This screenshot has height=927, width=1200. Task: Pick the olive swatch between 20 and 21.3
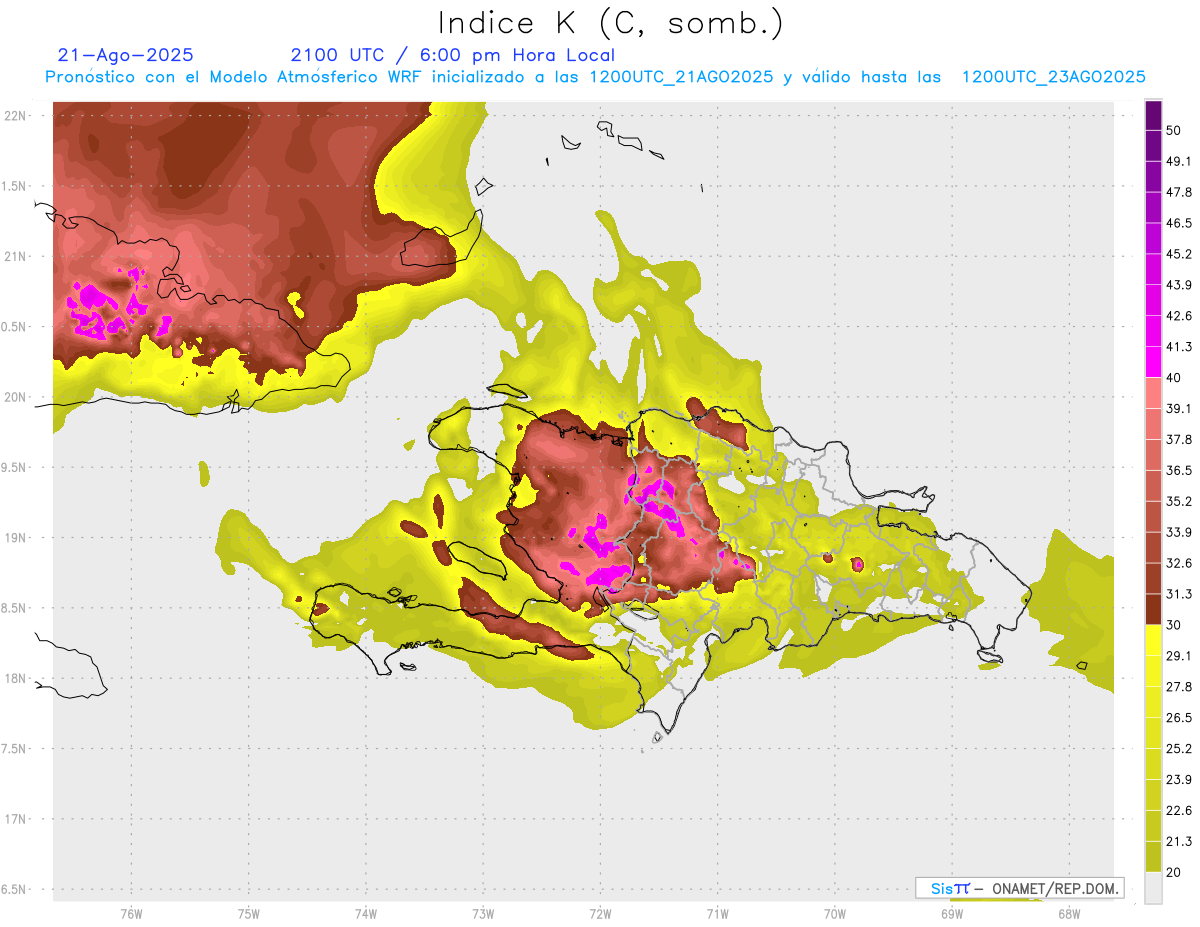point(1154,856)
